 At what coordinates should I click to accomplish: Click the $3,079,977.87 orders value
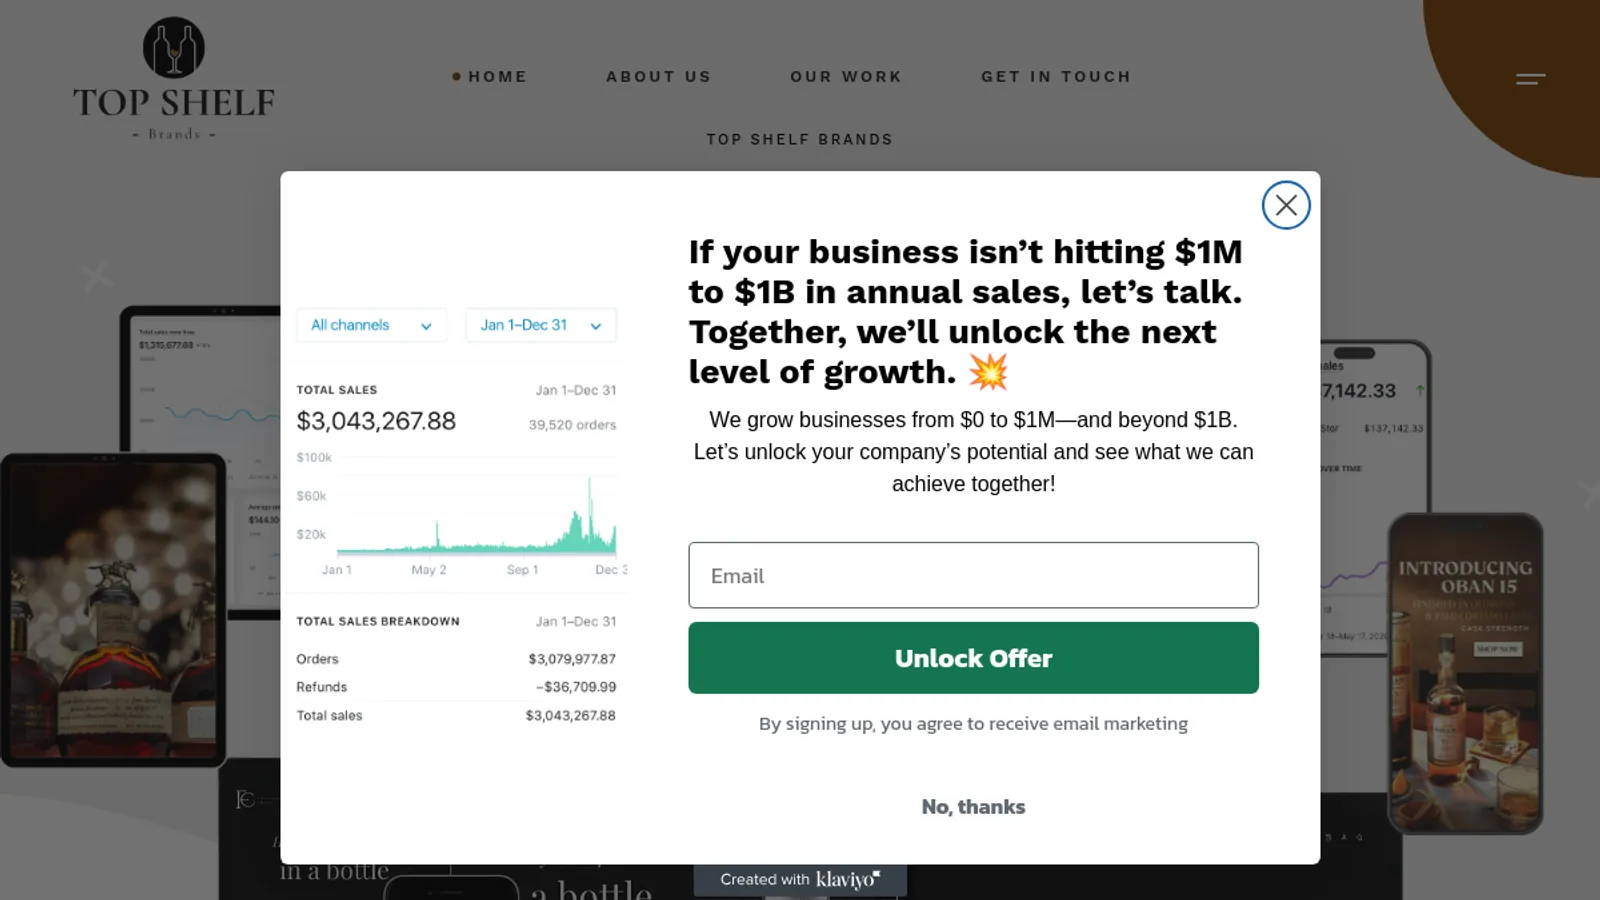coord(572,659)
